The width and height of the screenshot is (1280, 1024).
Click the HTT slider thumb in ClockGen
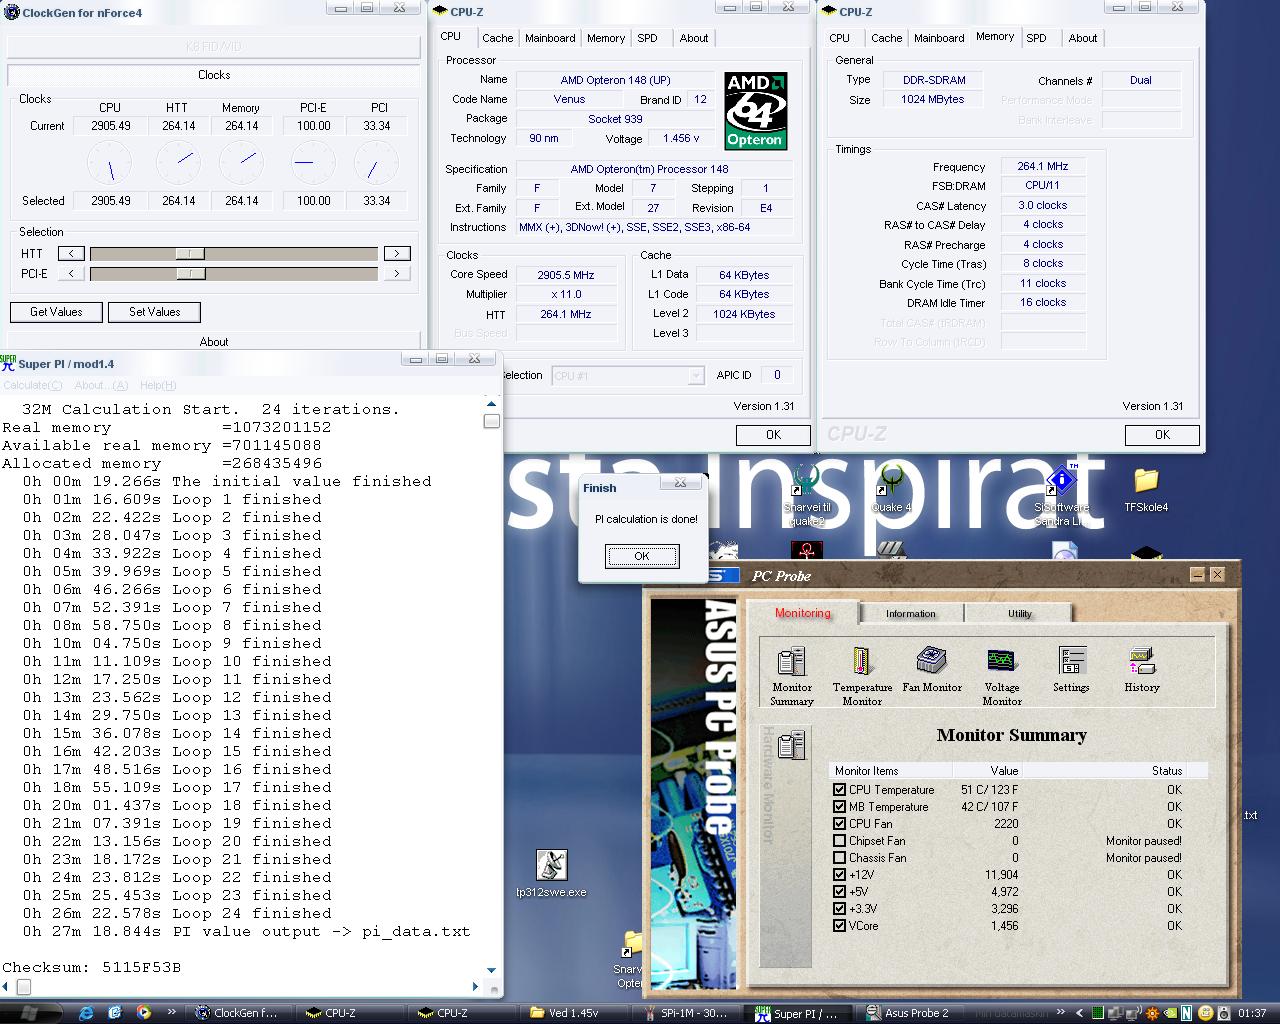[x=190, y=254]
